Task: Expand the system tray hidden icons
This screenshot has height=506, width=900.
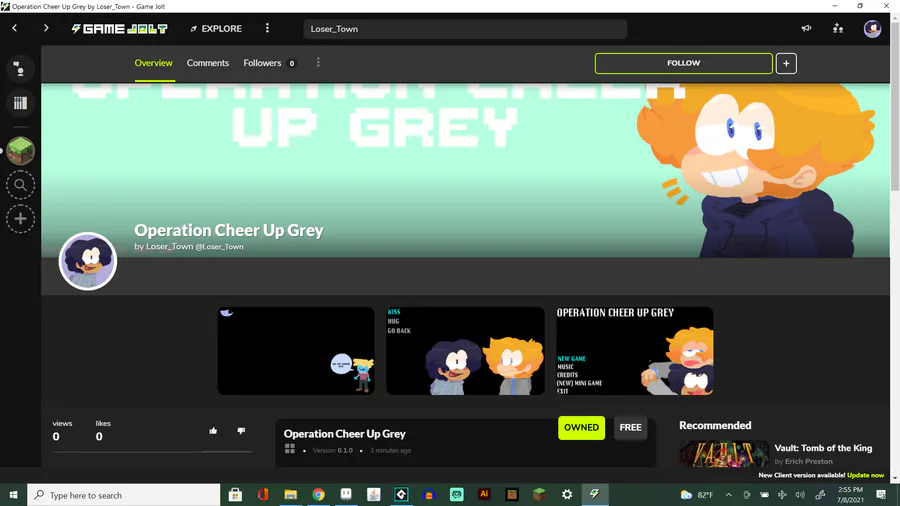Action: [x=728, y=495]
